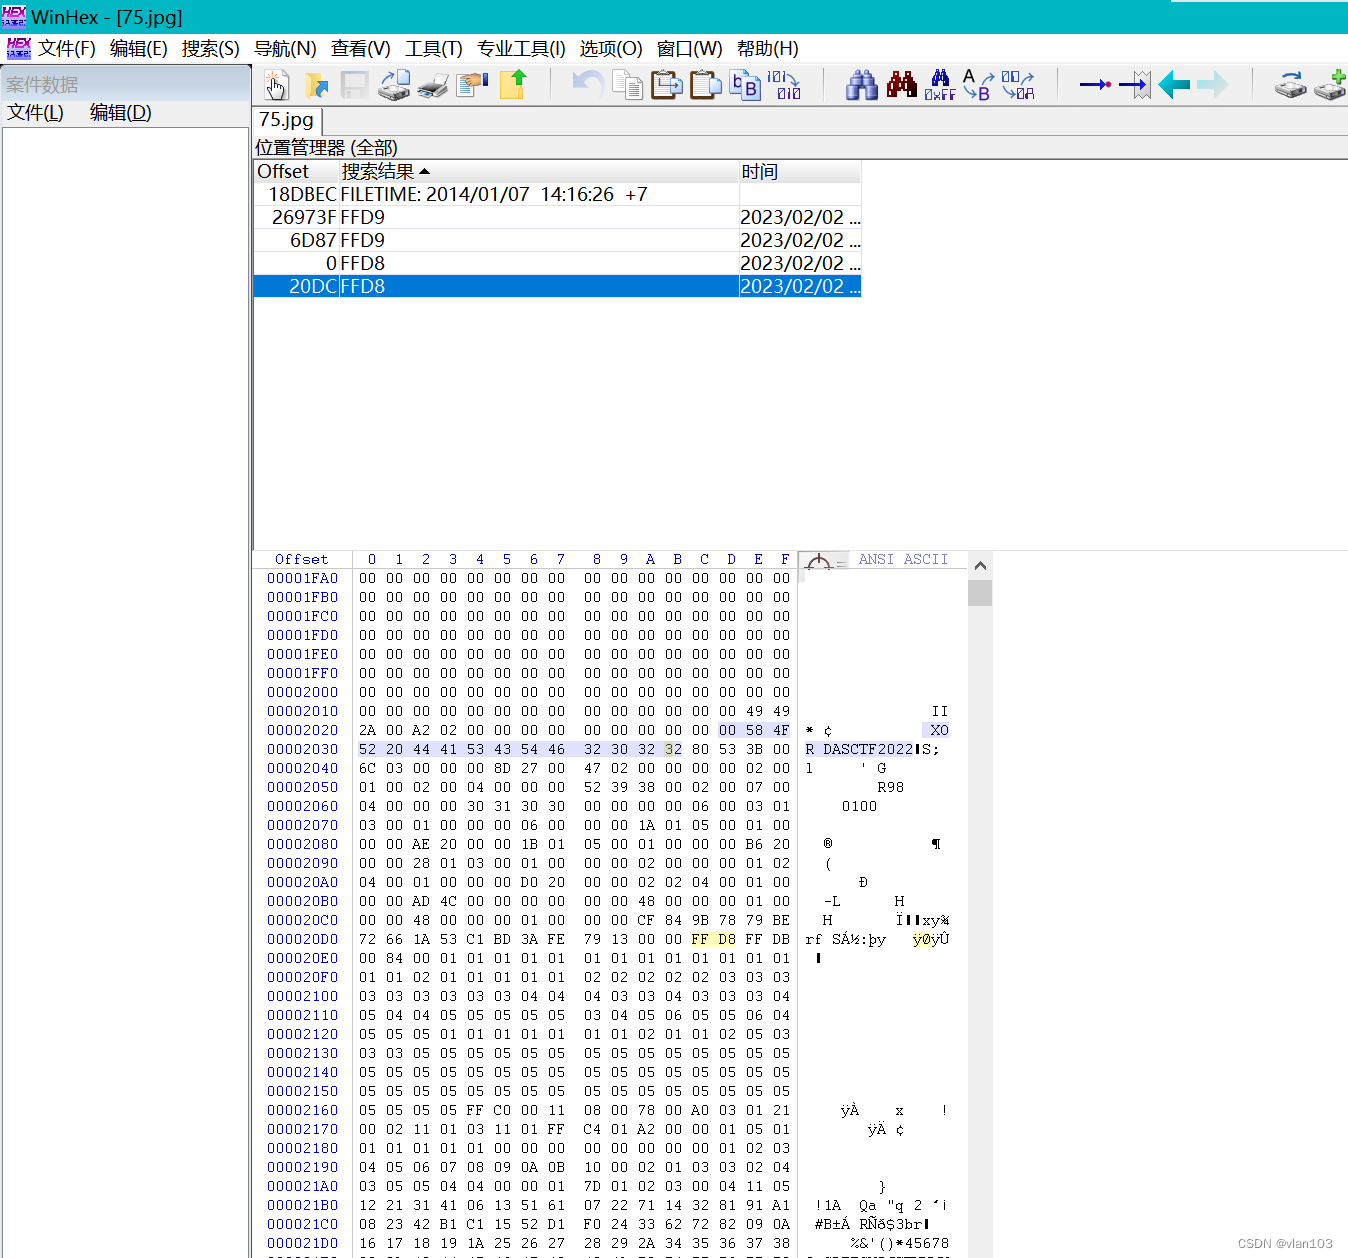Click the hex value replace icon
This screenshot has height=1258, width=1348.
[1018, 85]
